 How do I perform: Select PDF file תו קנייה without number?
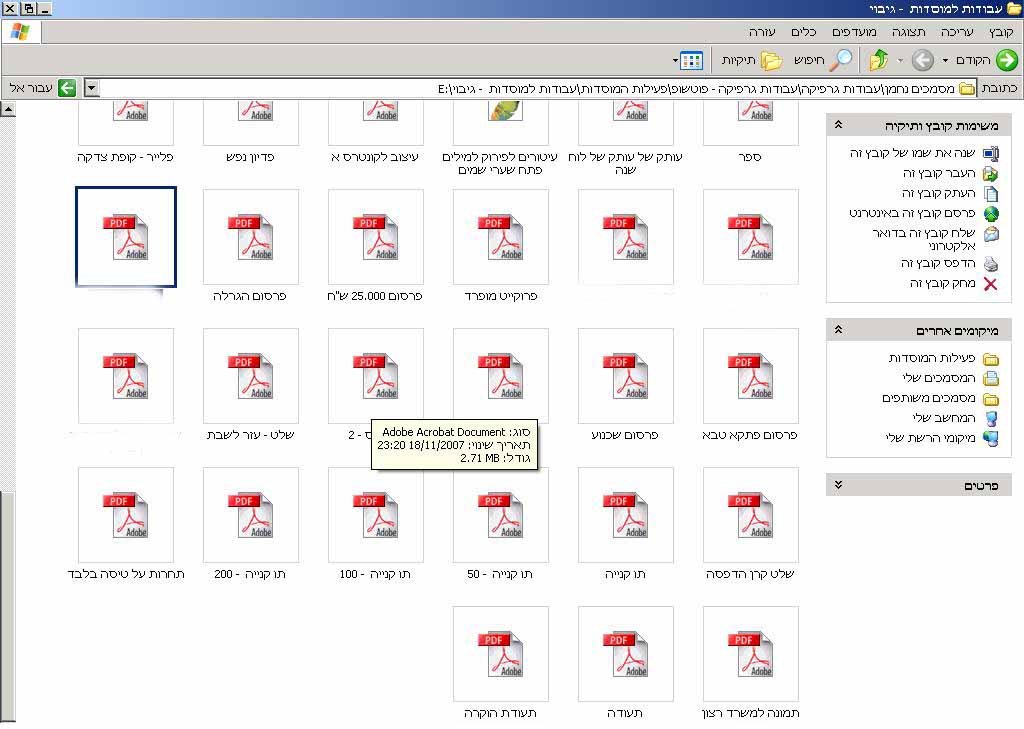point(626,515)
